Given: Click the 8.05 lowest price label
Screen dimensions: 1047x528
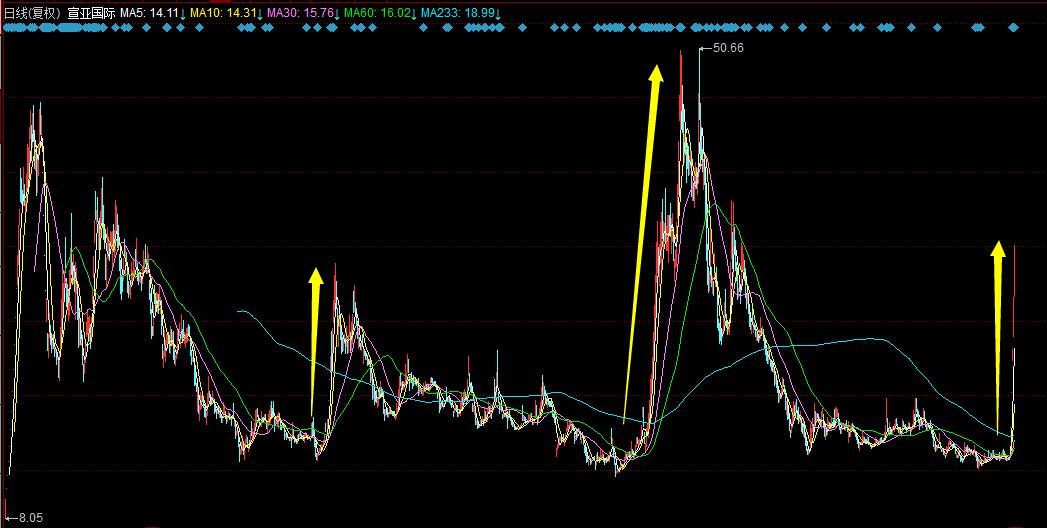Looking at the screenshot, I should 28,518.
